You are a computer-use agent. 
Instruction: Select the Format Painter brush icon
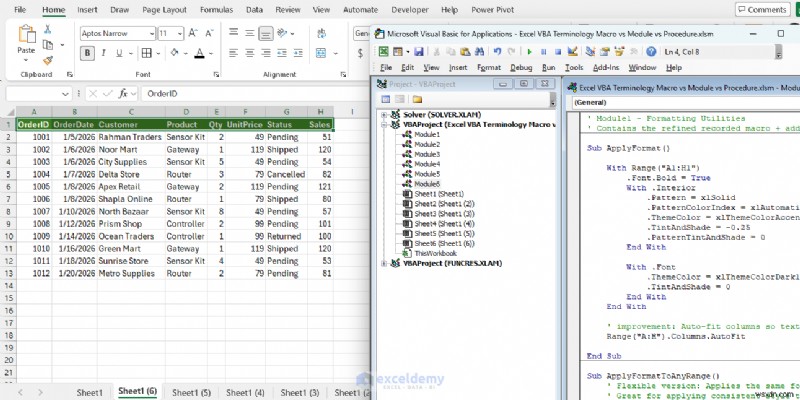[48, 60]
